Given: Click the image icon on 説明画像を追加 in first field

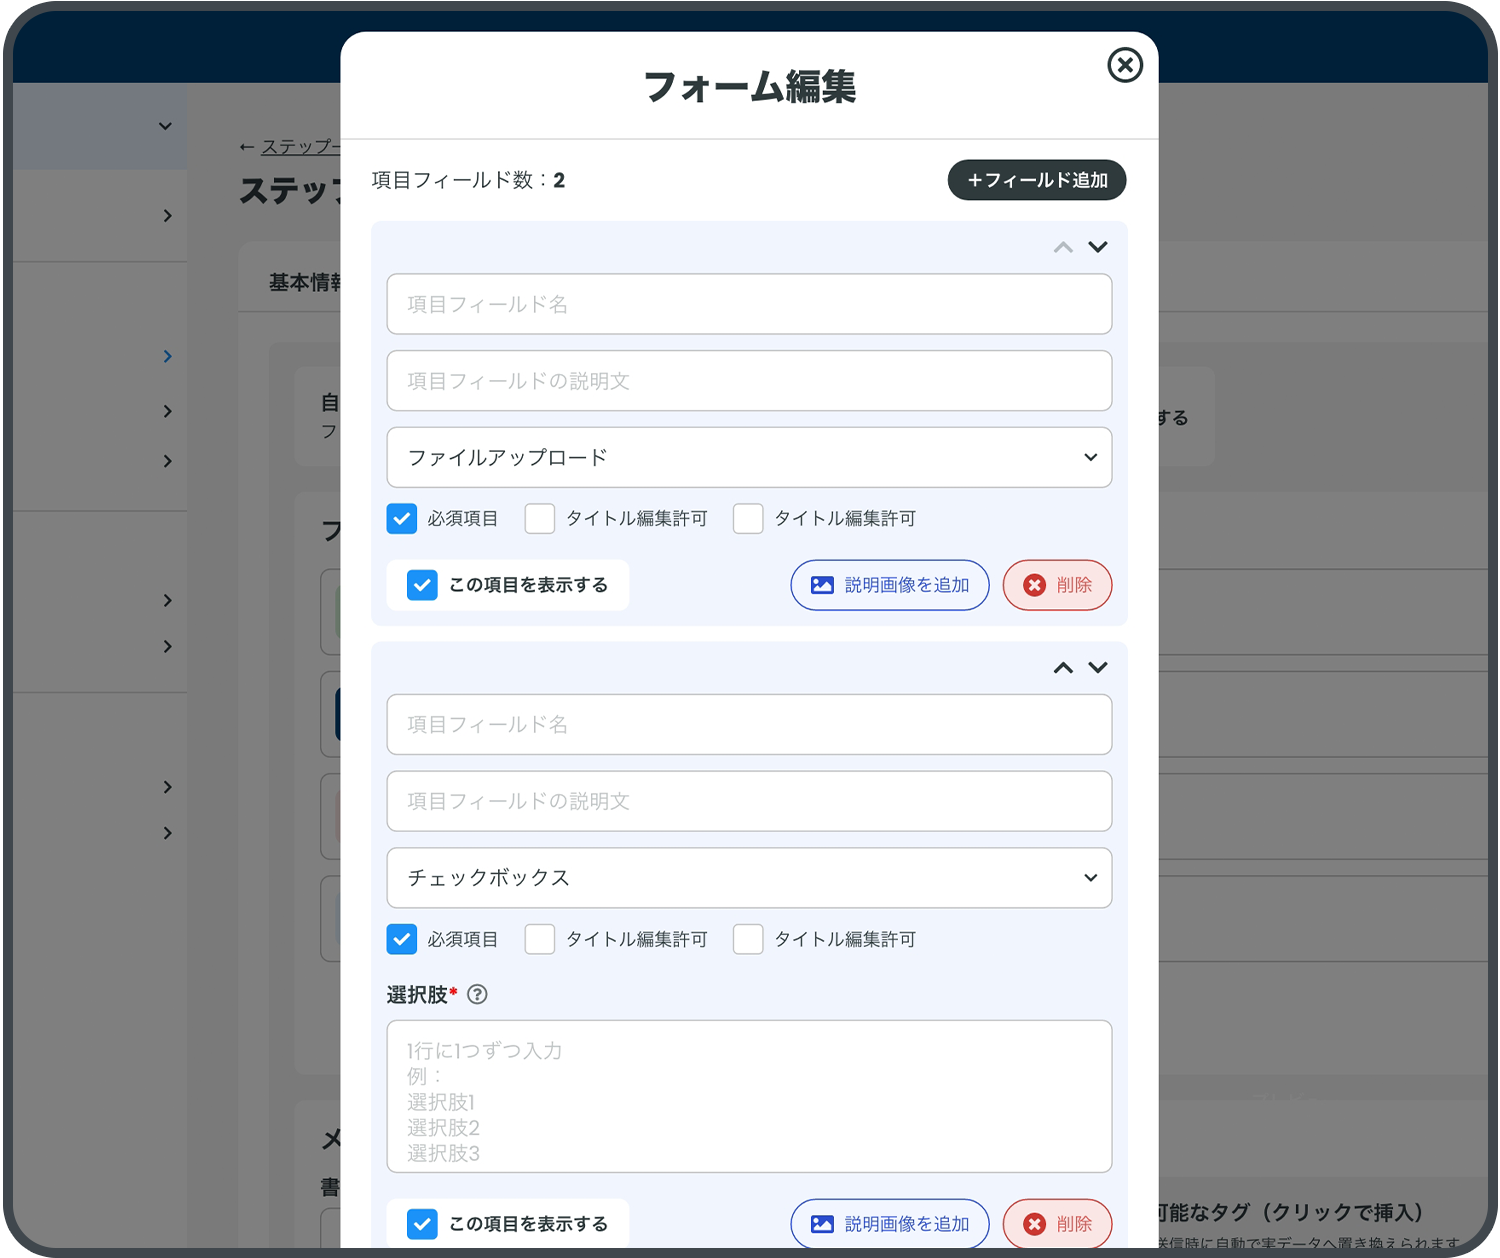Looking at the screenshot, I should 822,585.
